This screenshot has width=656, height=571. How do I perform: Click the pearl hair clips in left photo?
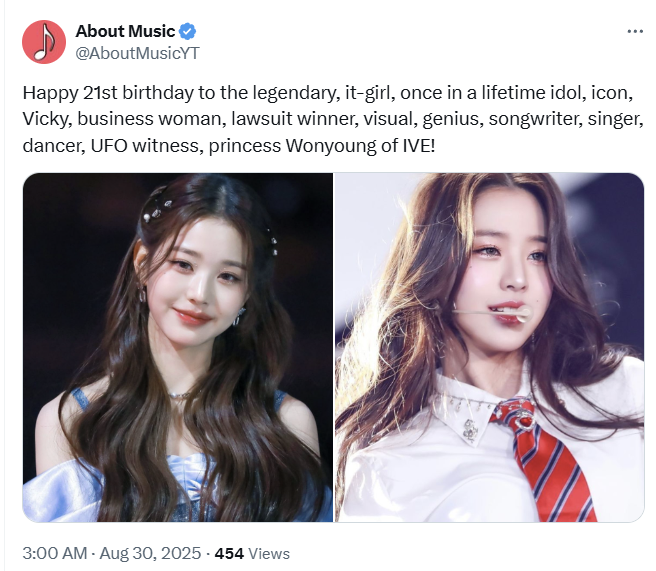[156, 211]
